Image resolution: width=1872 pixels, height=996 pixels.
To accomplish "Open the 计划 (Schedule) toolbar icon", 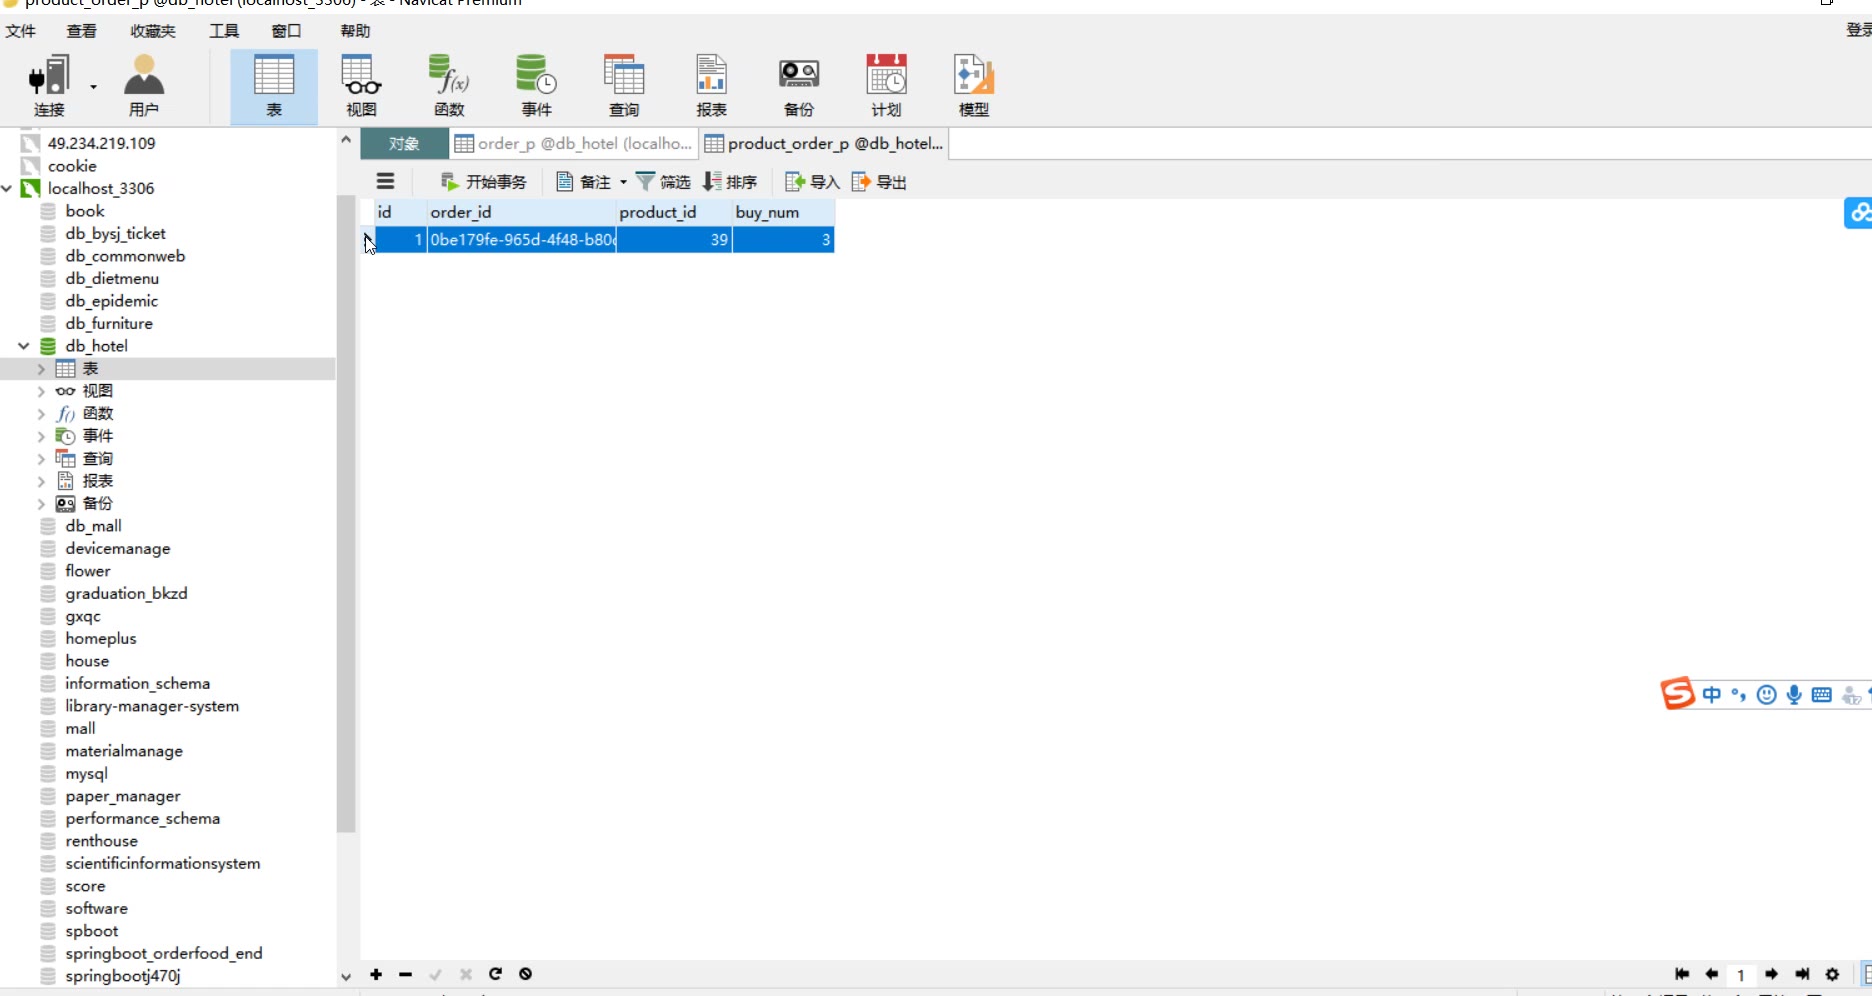I will pos(886,87).
